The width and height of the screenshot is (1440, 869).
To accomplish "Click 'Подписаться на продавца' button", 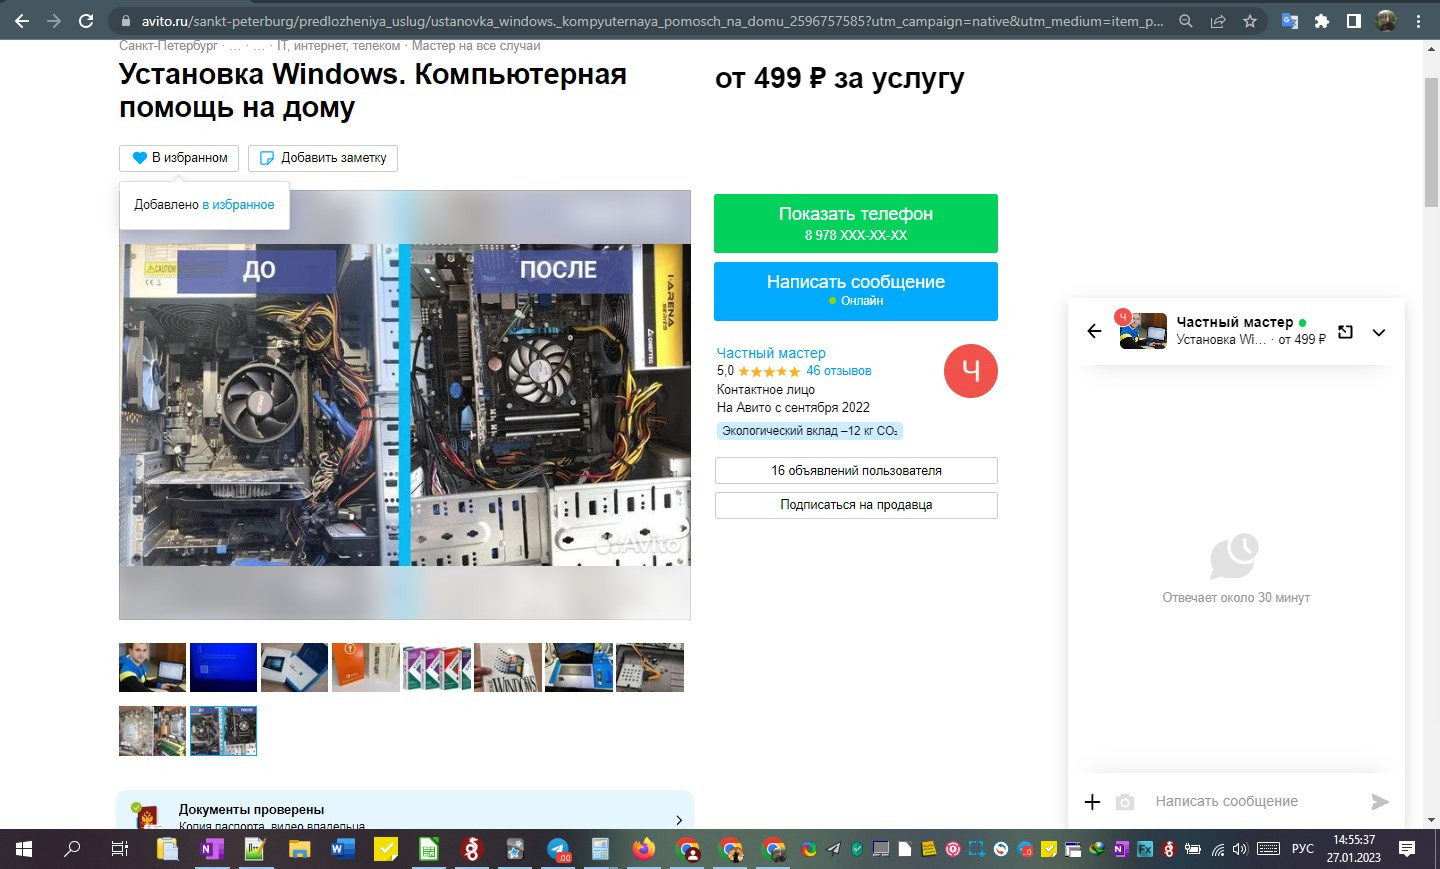I will 856,505.
